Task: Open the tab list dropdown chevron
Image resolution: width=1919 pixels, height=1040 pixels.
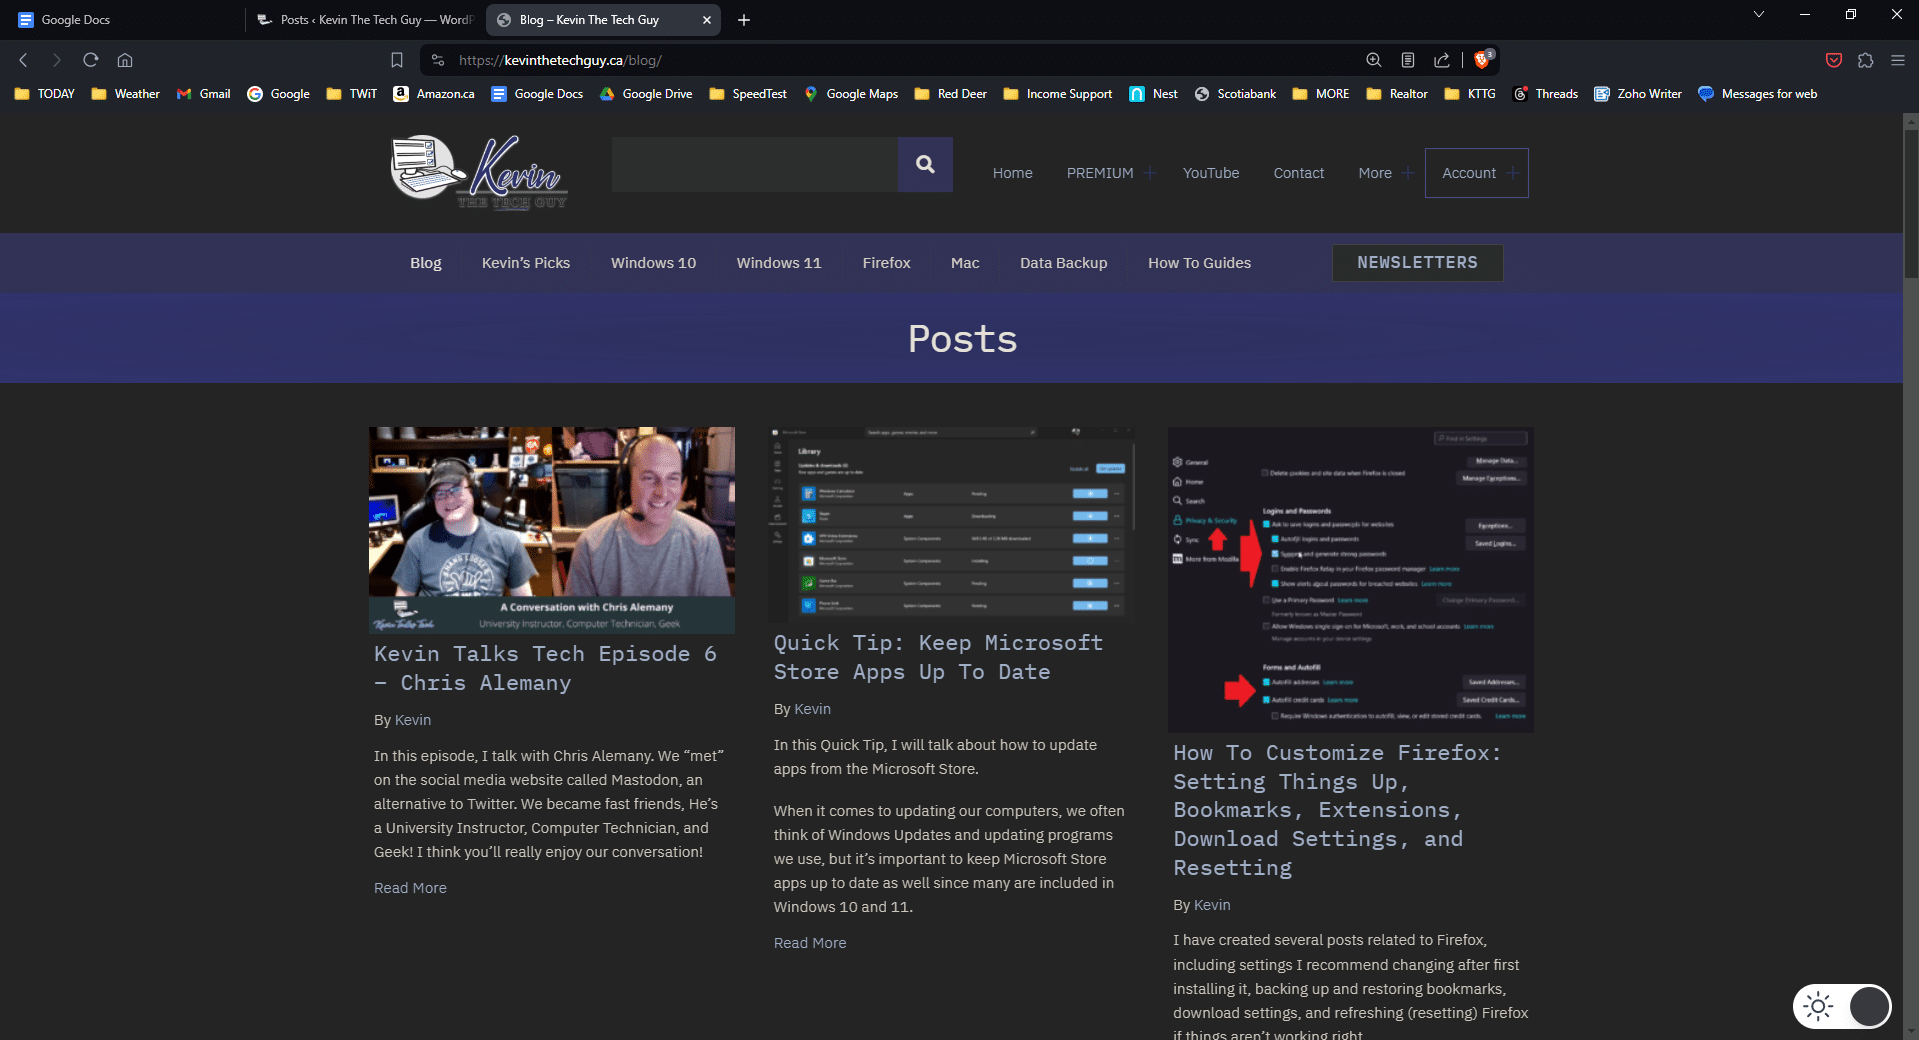Action: [x=1759, y=15]
